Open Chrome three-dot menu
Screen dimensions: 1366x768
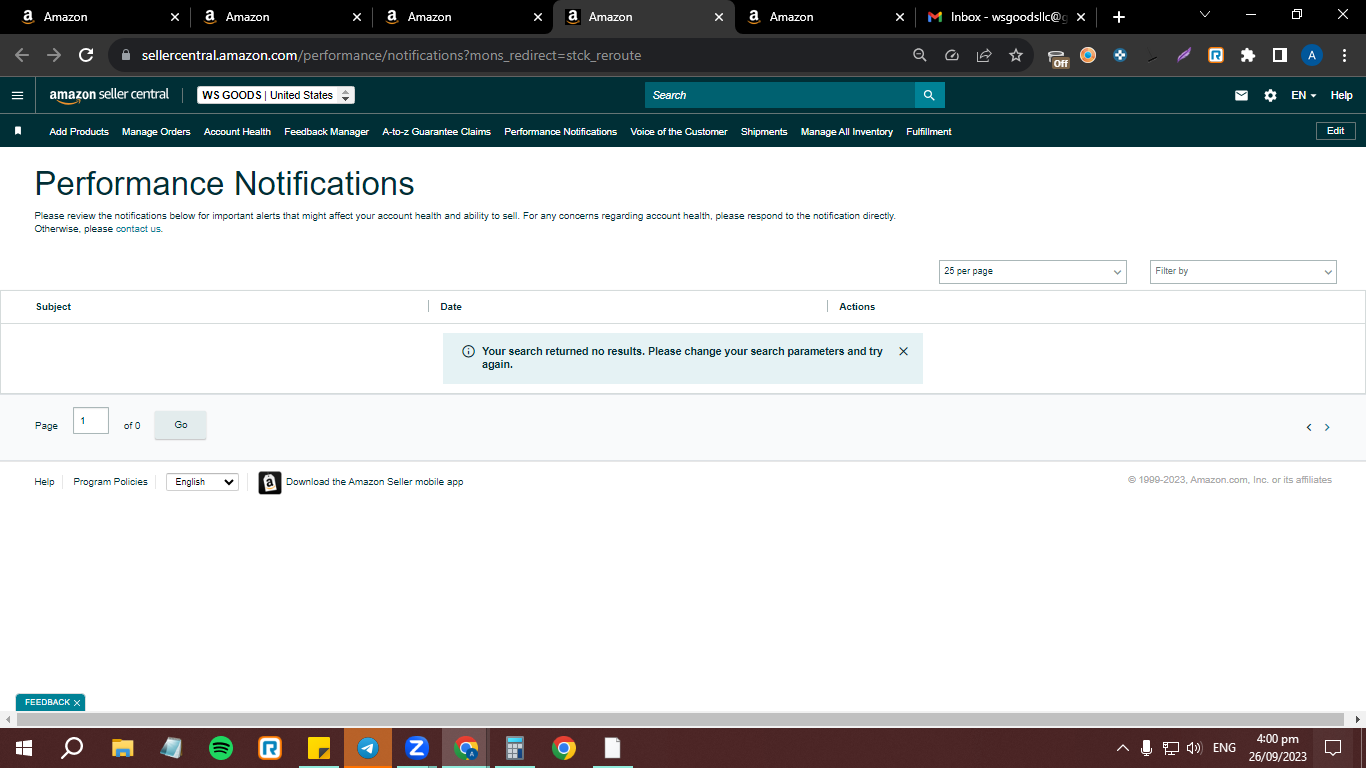pyautogui.click(x=1344, y=56)
